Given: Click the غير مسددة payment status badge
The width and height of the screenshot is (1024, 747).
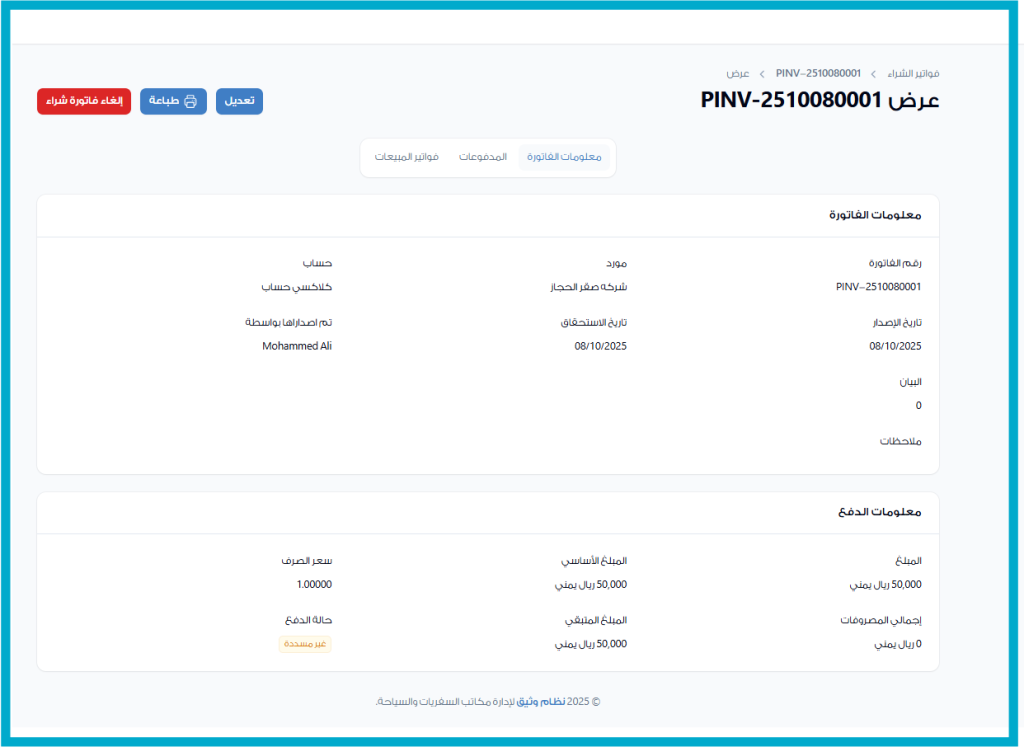Looking at the screenshot, I should pyautogui.click(x=305, y=644).
